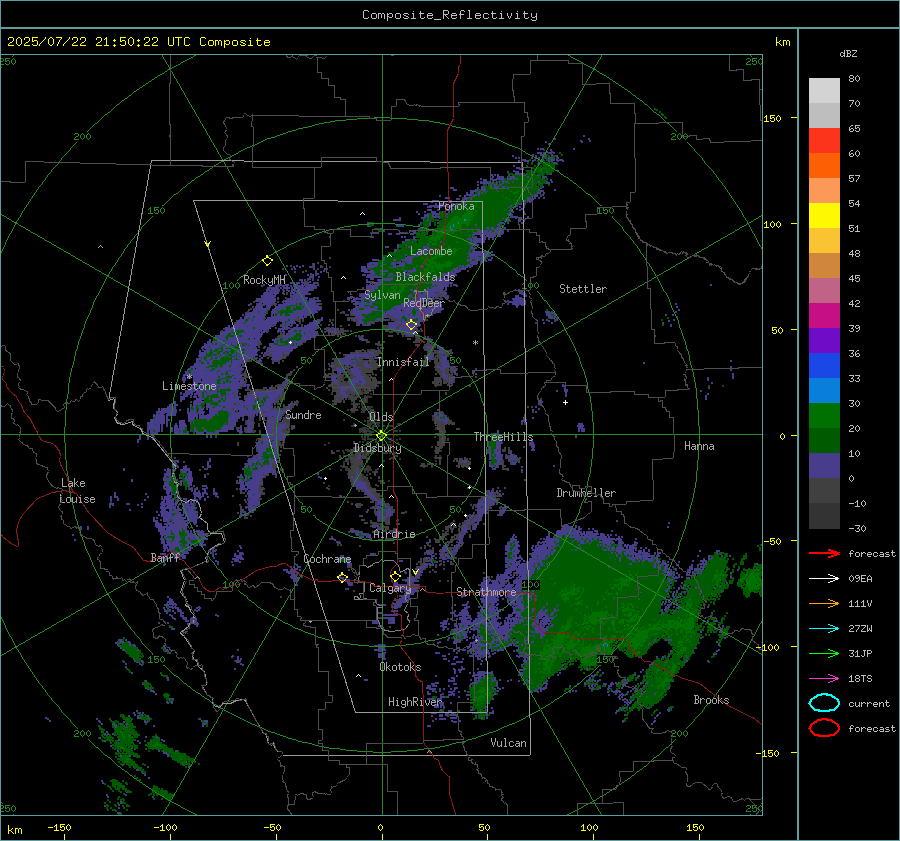900x841 pixels.
Task: Click the magenta 18TS arrow symbol
Action: [x=824, y=679]
